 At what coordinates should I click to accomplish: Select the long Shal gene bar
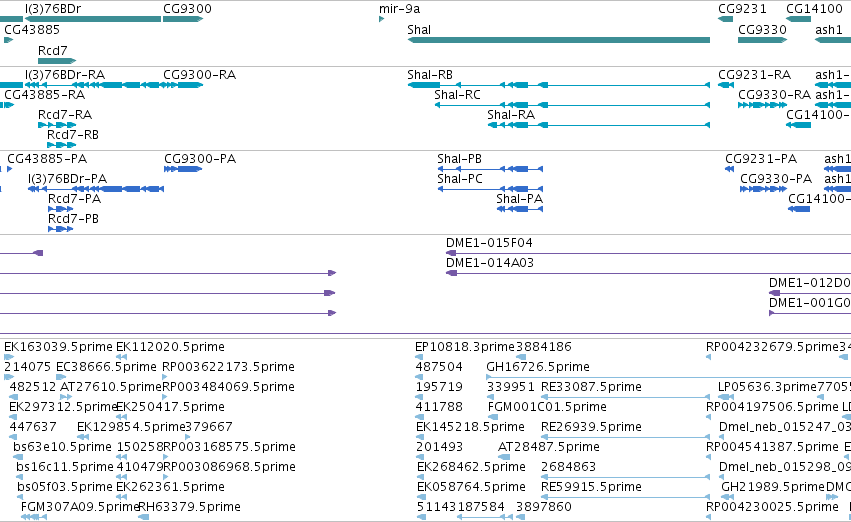[x=558, y=40]
